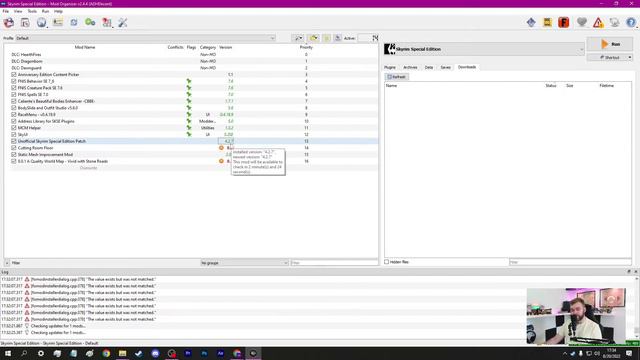640x360 pixels.
Task: Click the update-available icon on Cutting Room Floor
Action: (x=221, y=148)
